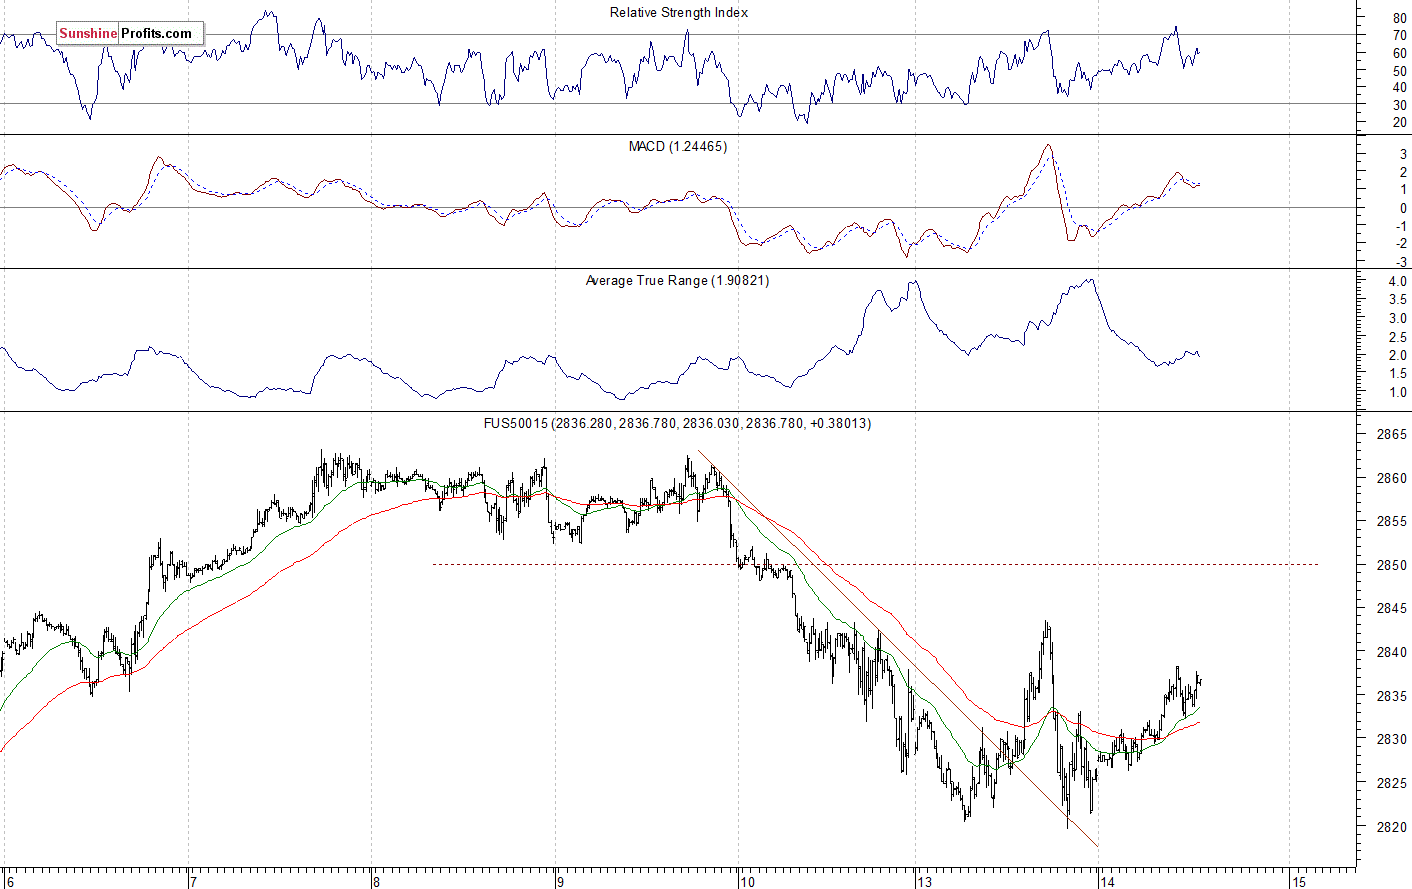
Task: Click price axis label 2825
Action: (x=1391, y=783)
